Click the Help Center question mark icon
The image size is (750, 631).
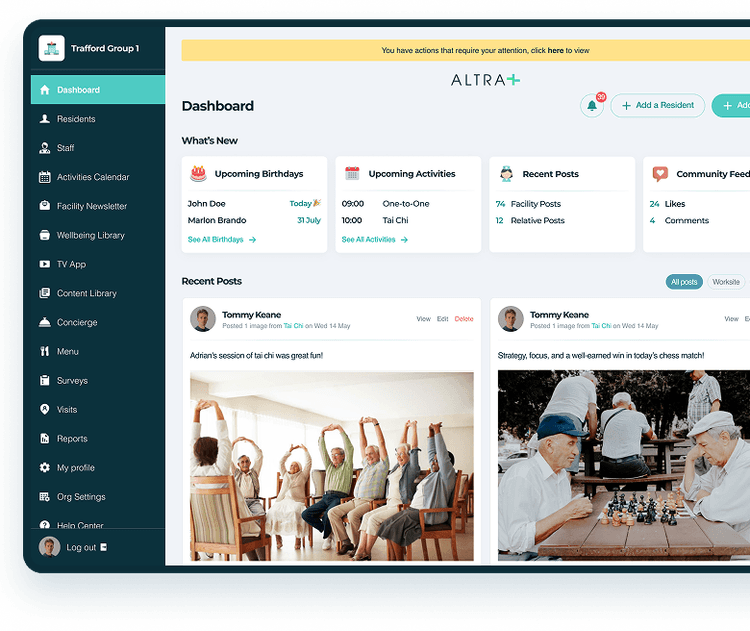pos(44,525)
